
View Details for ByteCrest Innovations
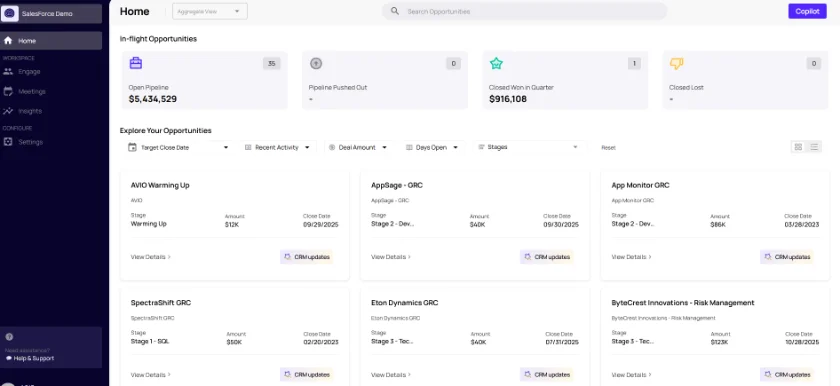pyautogui.click(x=632, y=375)
